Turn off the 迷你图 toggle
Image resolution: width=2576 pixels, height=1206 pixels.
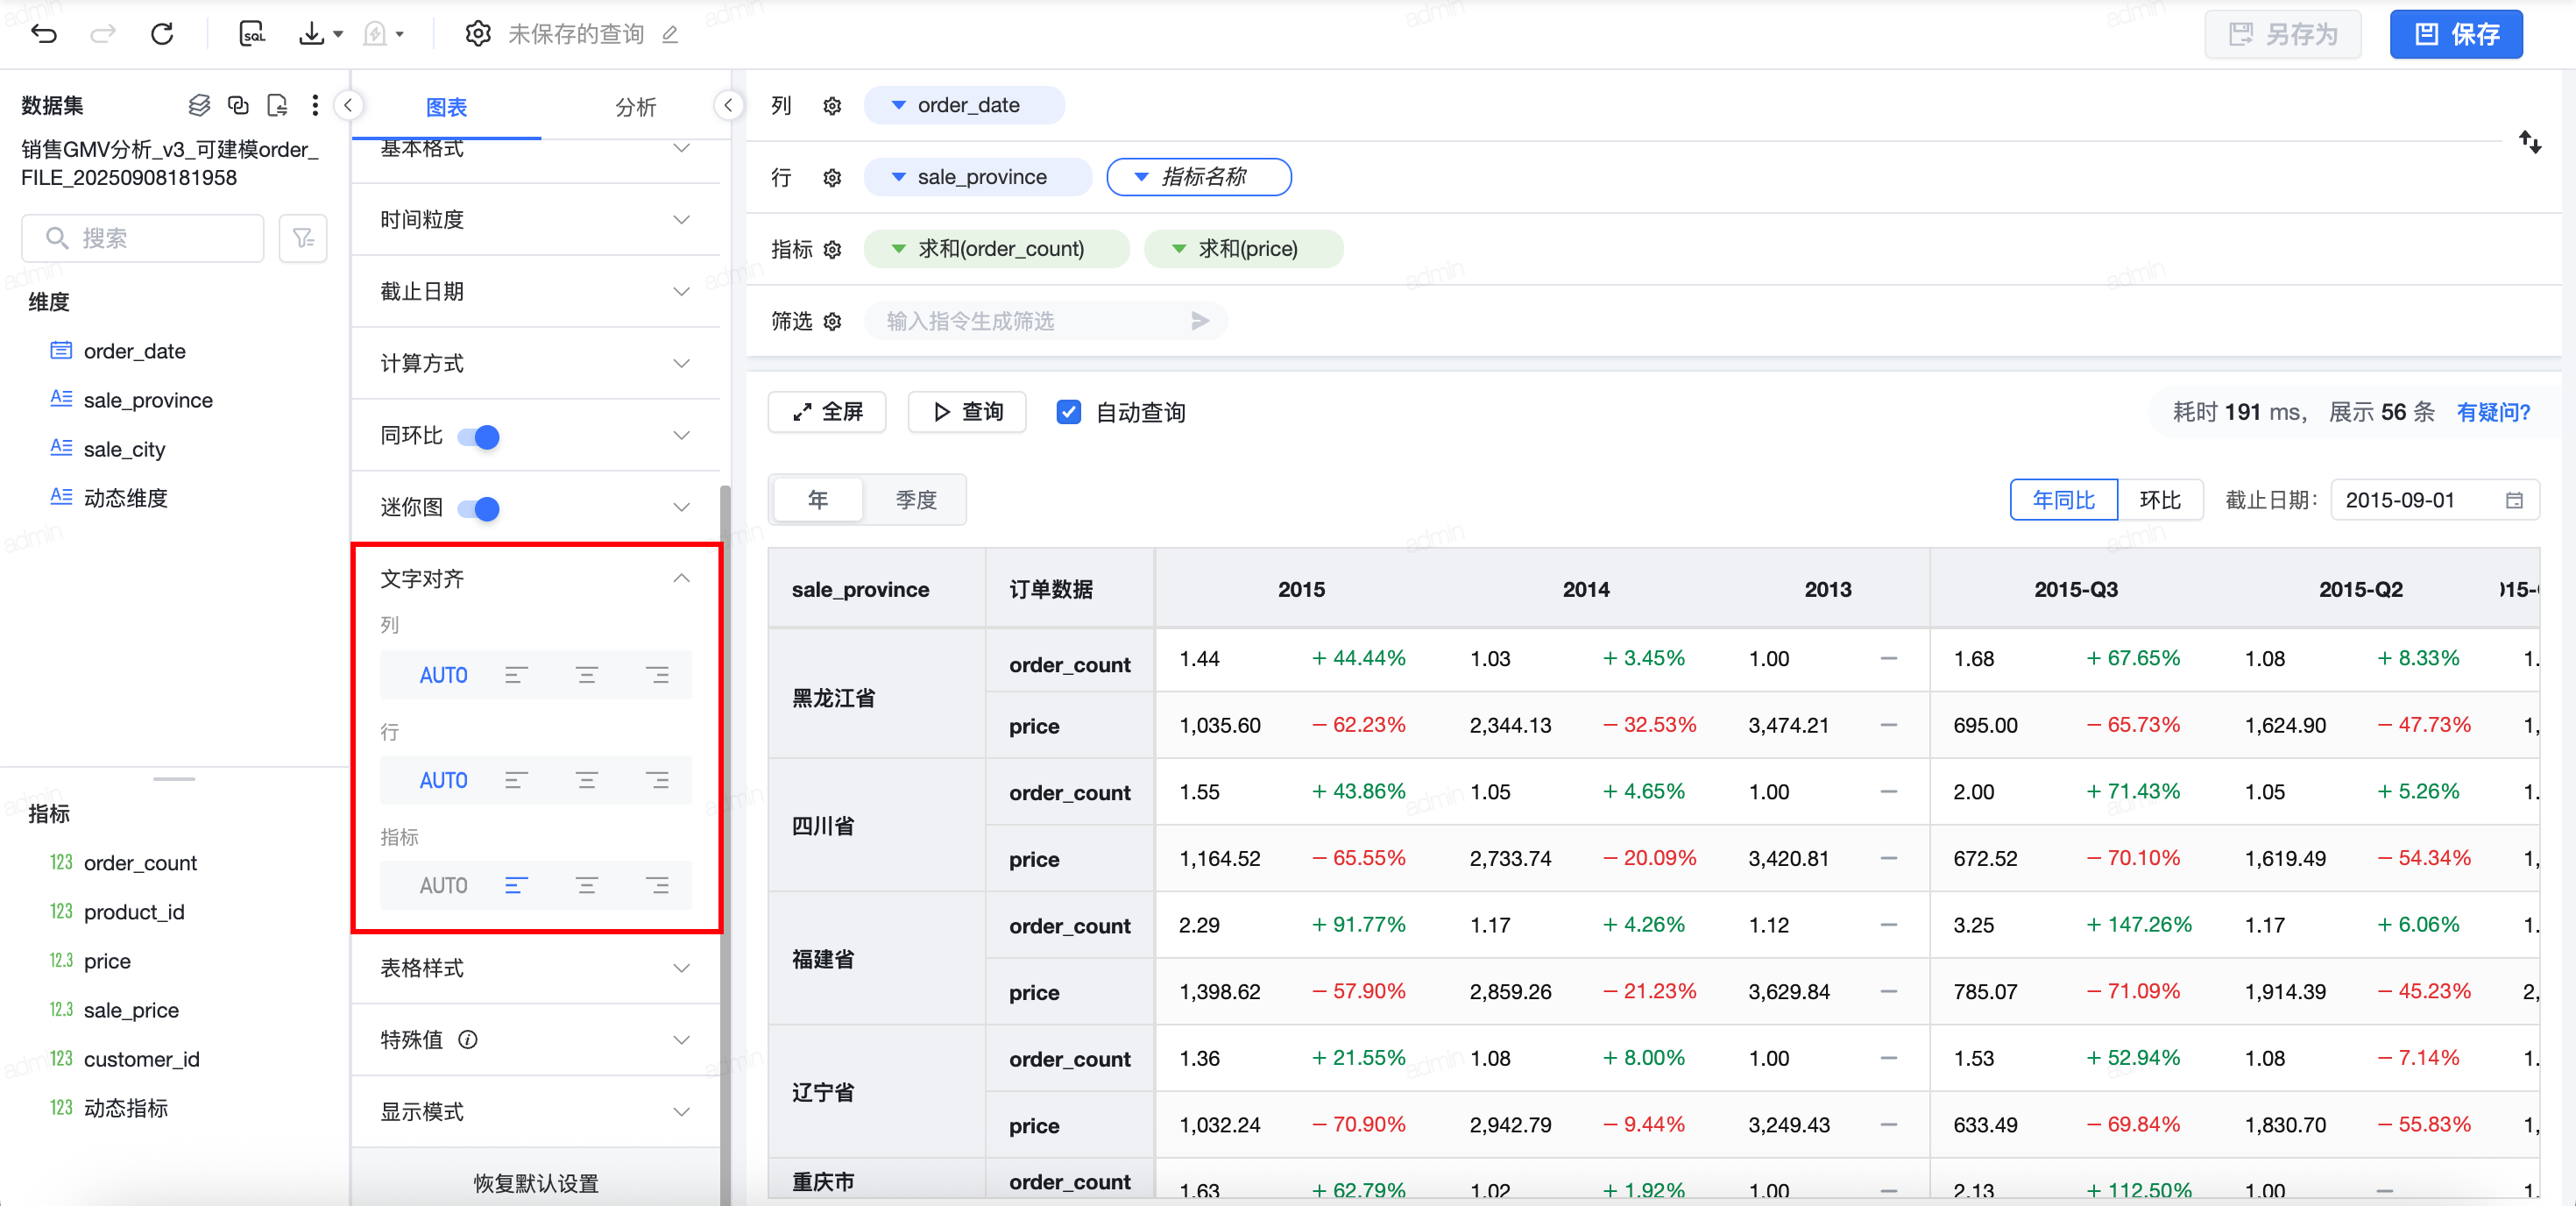479,508
